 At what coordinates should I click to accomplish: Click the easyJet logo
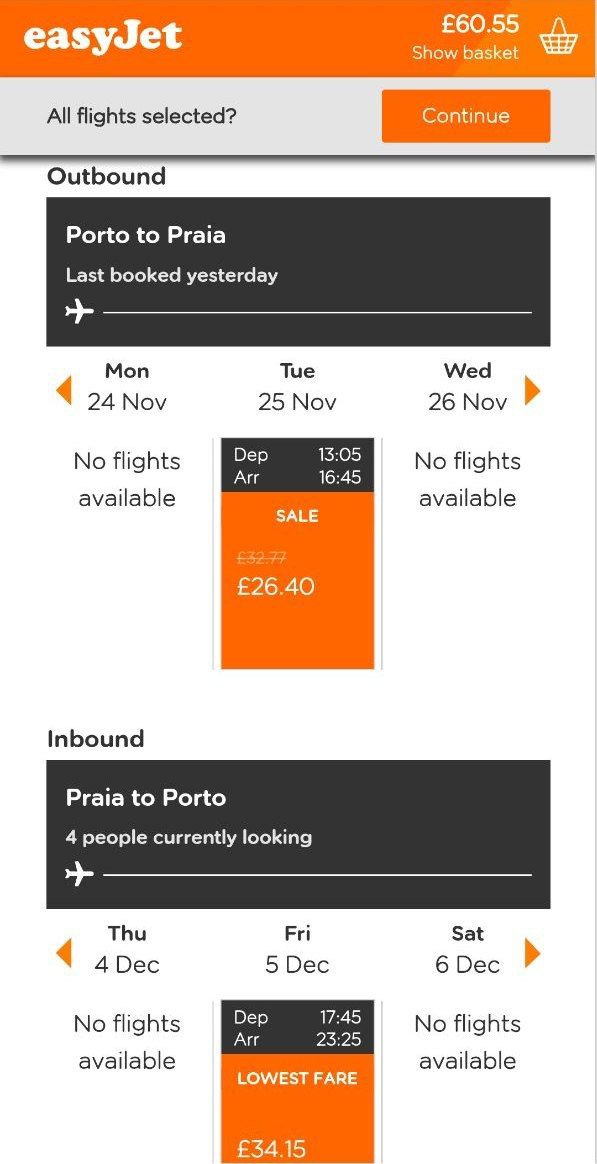pyautogui.click(x=103, y=37)
